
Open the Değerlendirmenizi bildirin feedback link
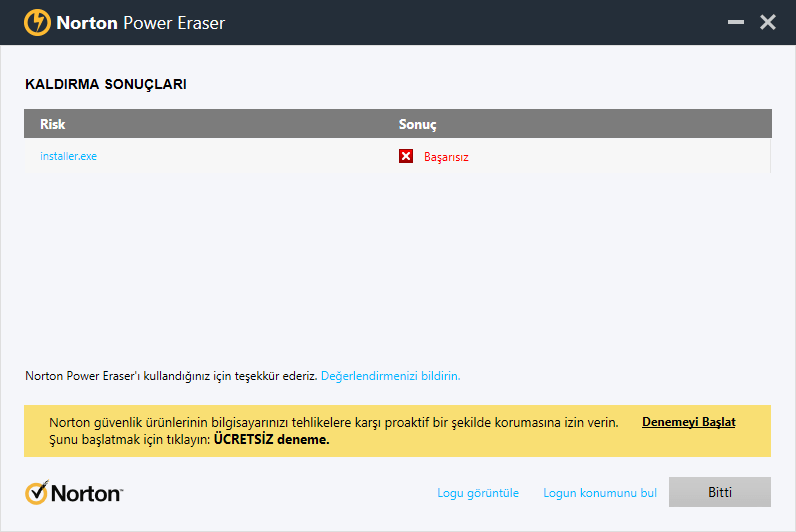click(x=390, y=376)
